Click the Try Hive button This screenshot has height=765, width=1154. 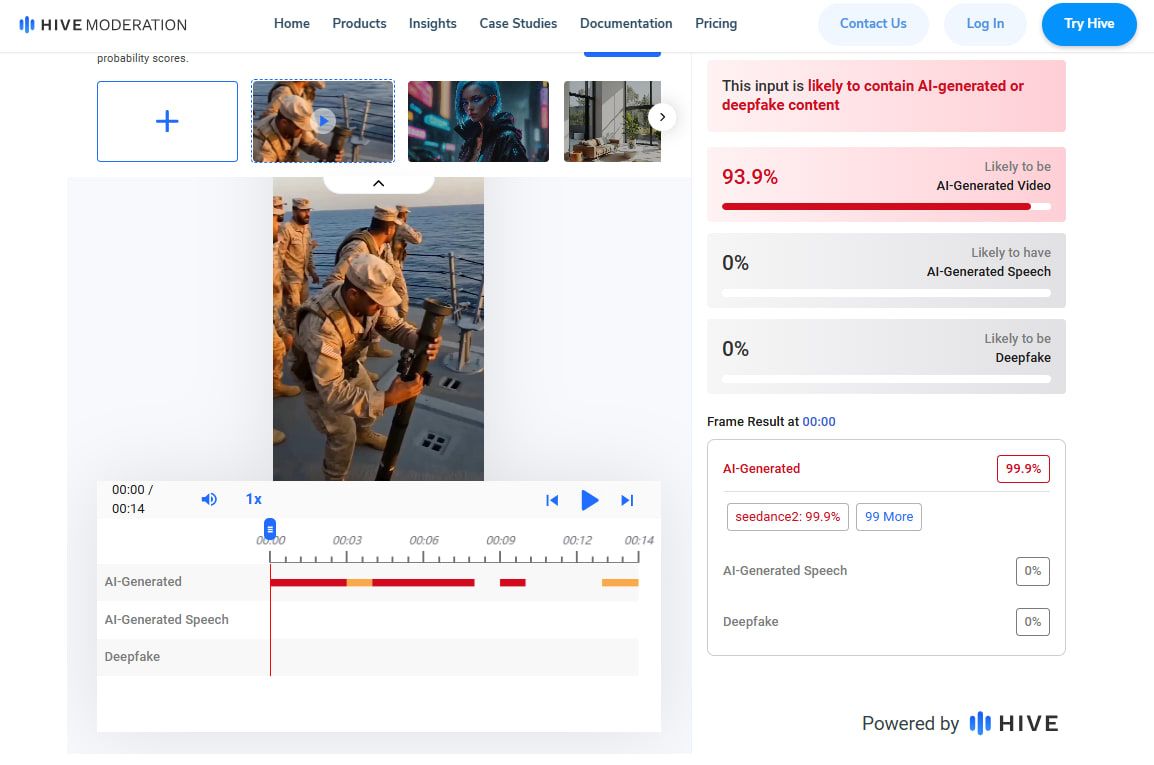(1088, 24)
